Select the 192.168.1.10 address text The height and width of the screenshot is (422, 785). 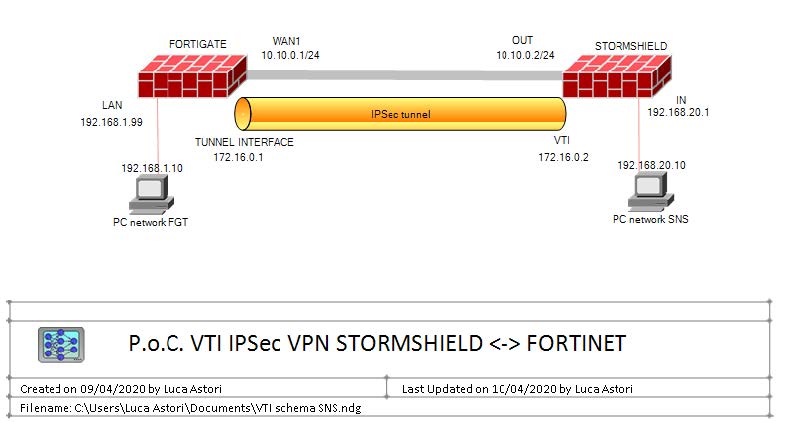click(x=152, y=168)
